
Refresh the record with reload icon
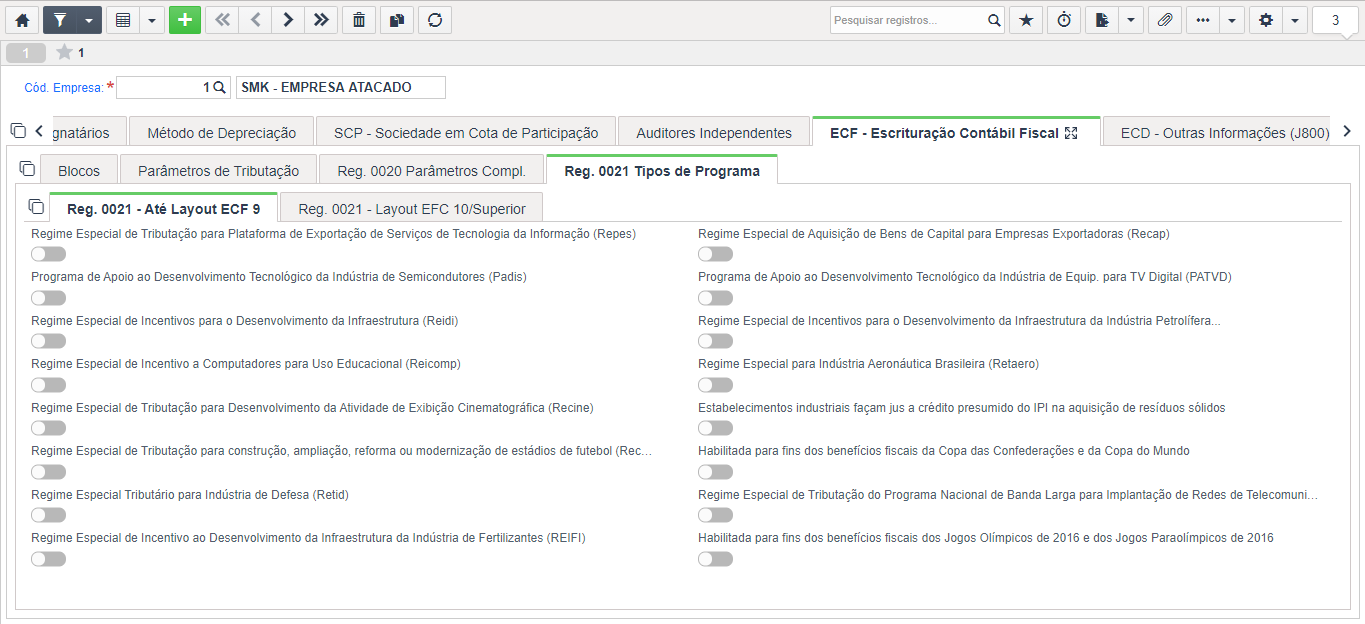coord(435,20)
